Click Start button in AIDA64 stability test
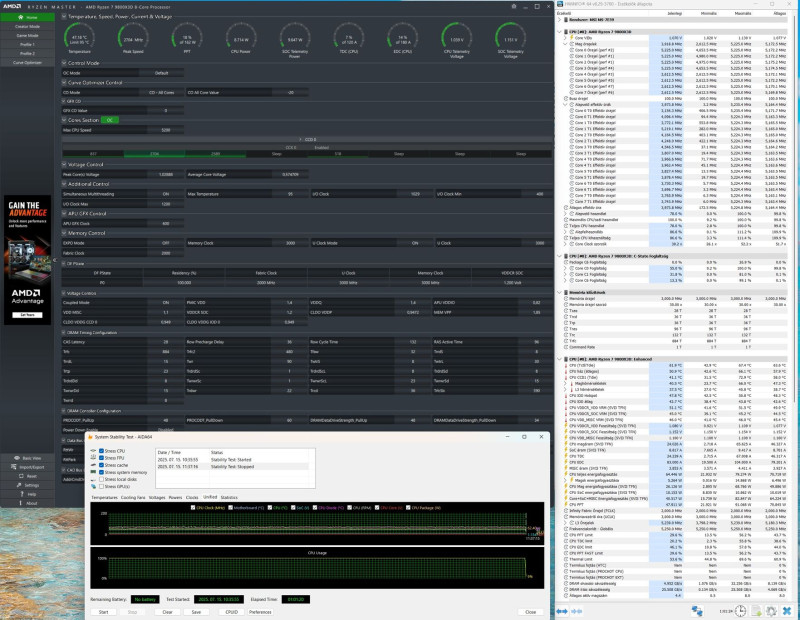This screenshot has height=620, width=800. 104,612
